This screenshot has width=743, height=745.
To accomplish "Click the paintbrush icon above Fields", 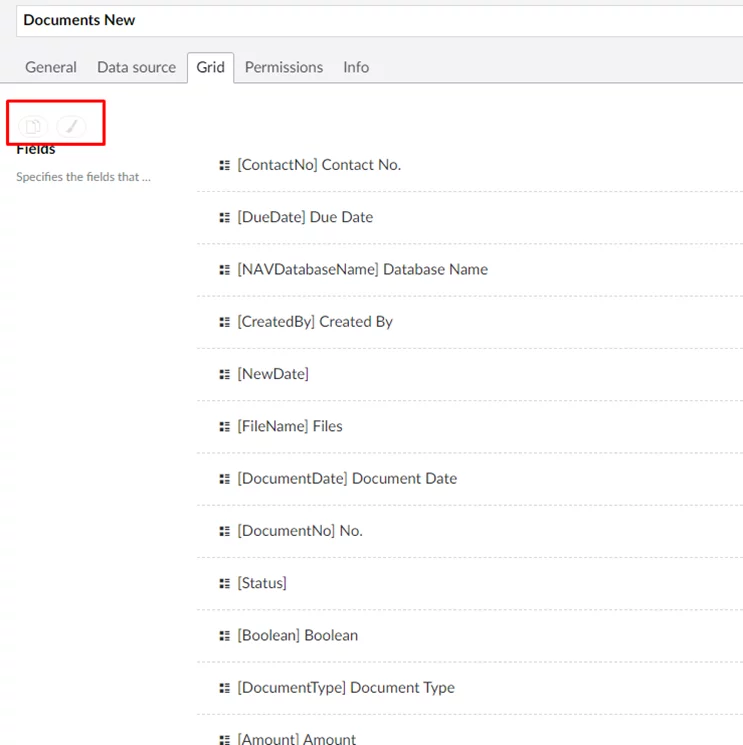I will pyautogui.click(x=71, y=126).
